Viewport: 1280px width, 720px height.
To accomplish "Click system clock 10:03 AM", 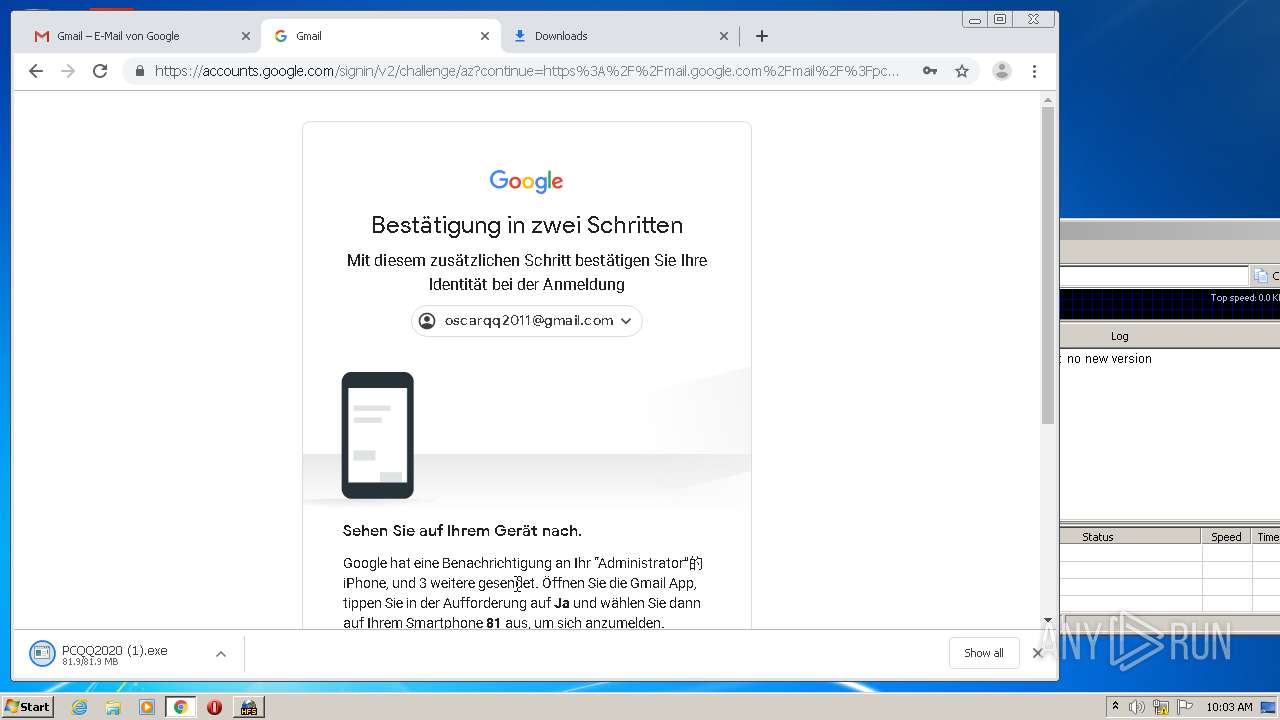I will coord(1229,707).
